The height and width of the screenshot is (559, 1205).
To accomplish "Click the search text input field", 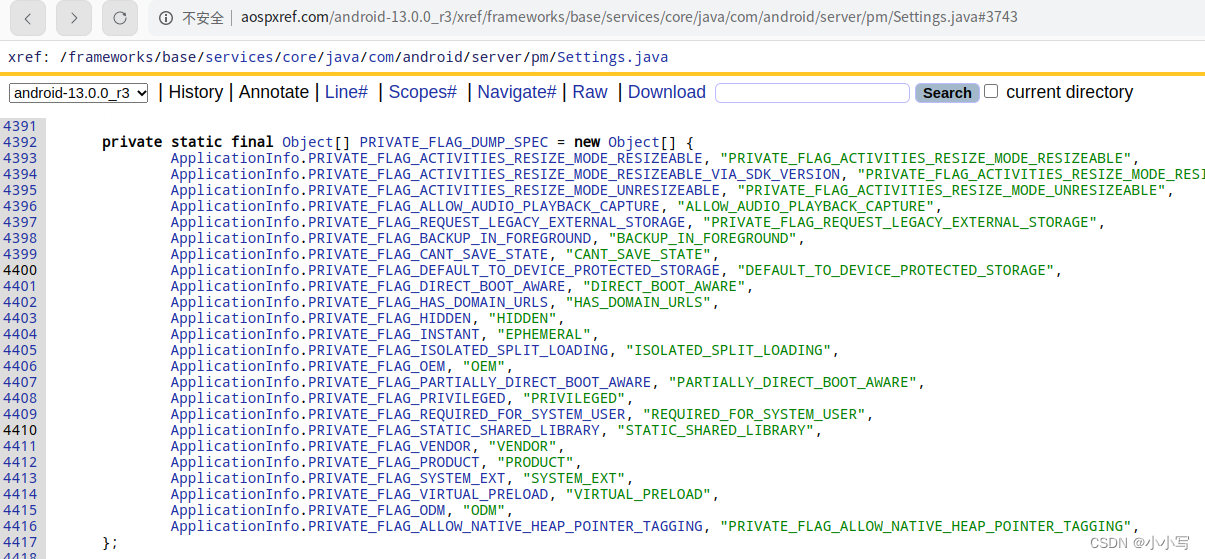I will pos(811,93).
